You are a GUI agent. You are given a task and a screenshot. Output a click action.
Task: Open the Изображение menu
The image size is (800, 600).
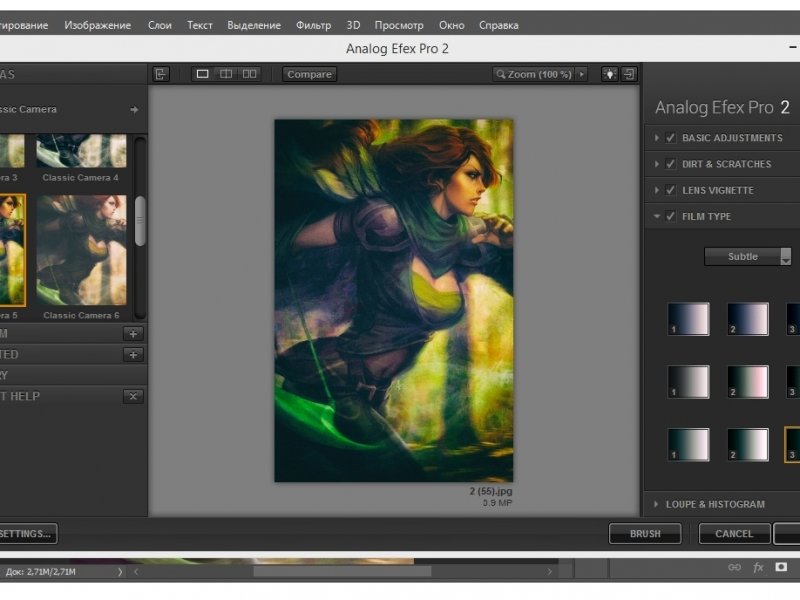[97, 25]
